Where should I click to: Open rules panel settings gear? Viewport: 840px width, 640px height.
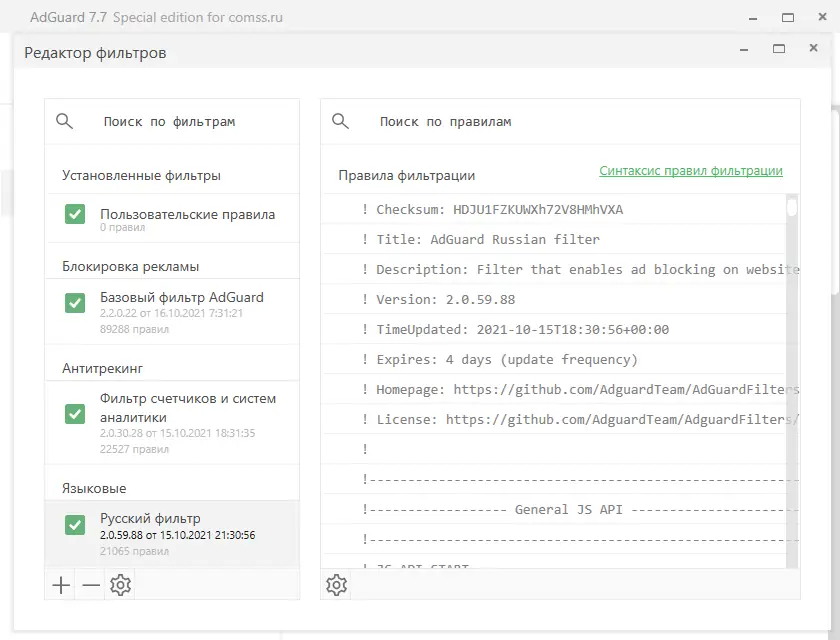pos(337,586)
